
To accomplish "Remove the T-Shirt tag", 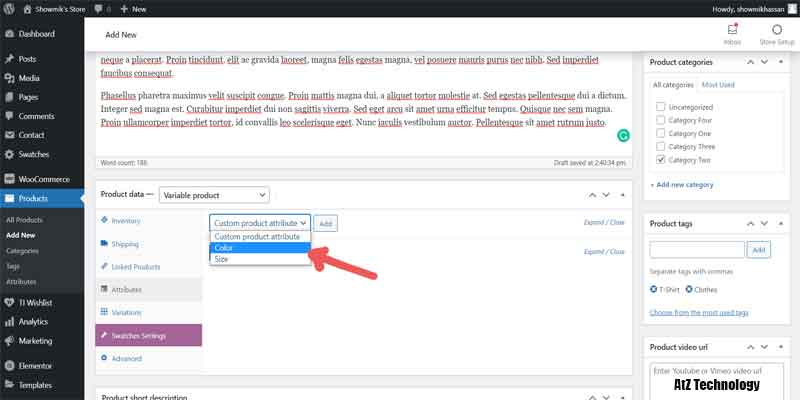I will 654,290.
